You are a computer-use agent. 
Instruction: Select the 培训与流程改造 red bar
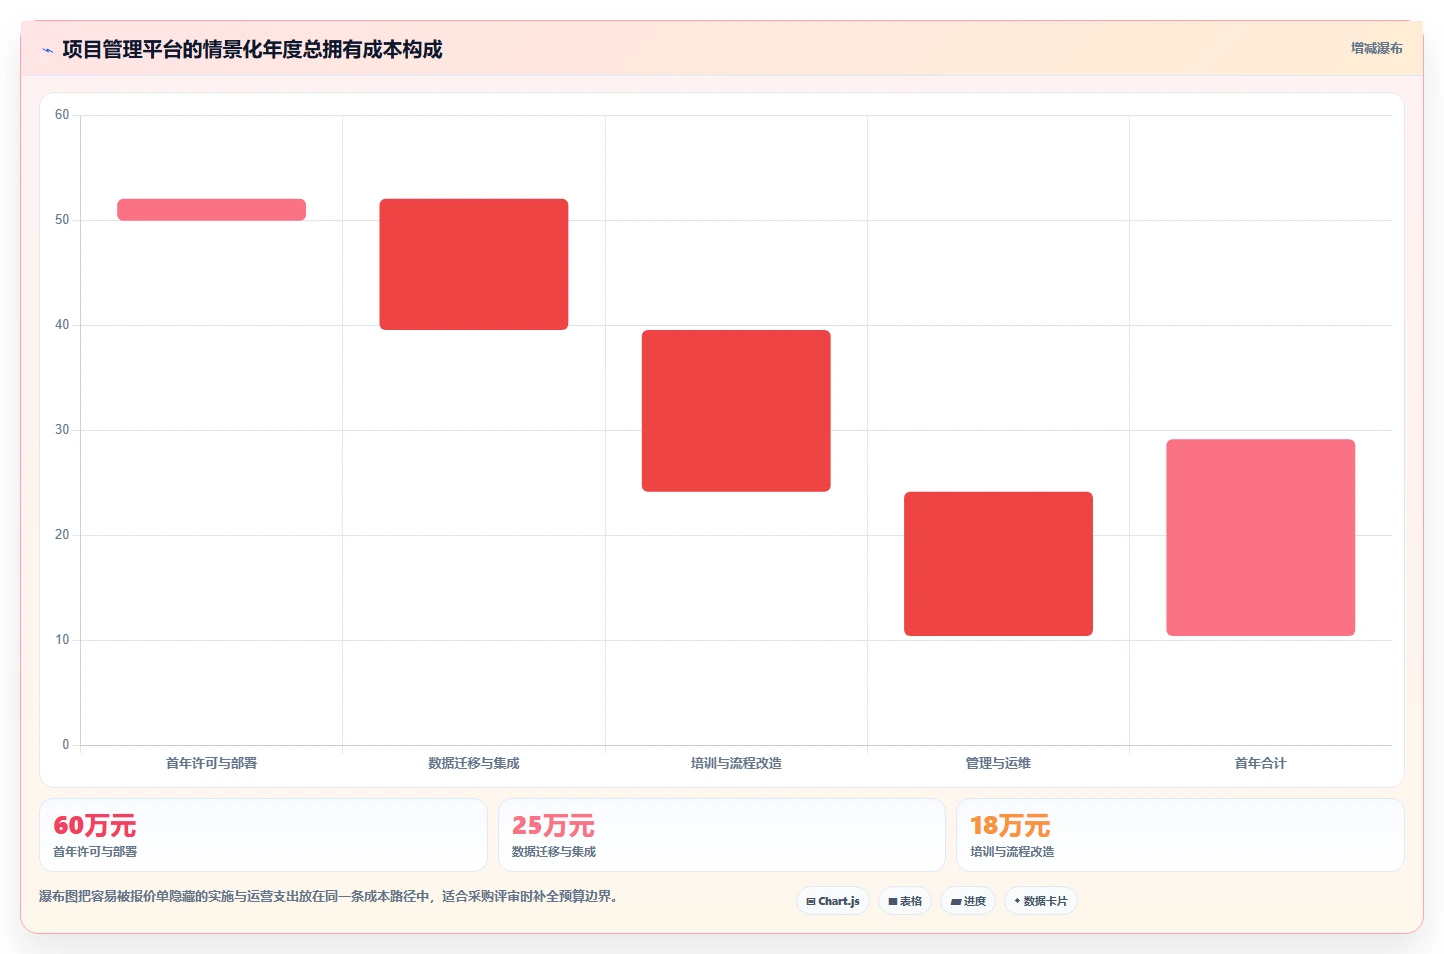tap(736, 410)
